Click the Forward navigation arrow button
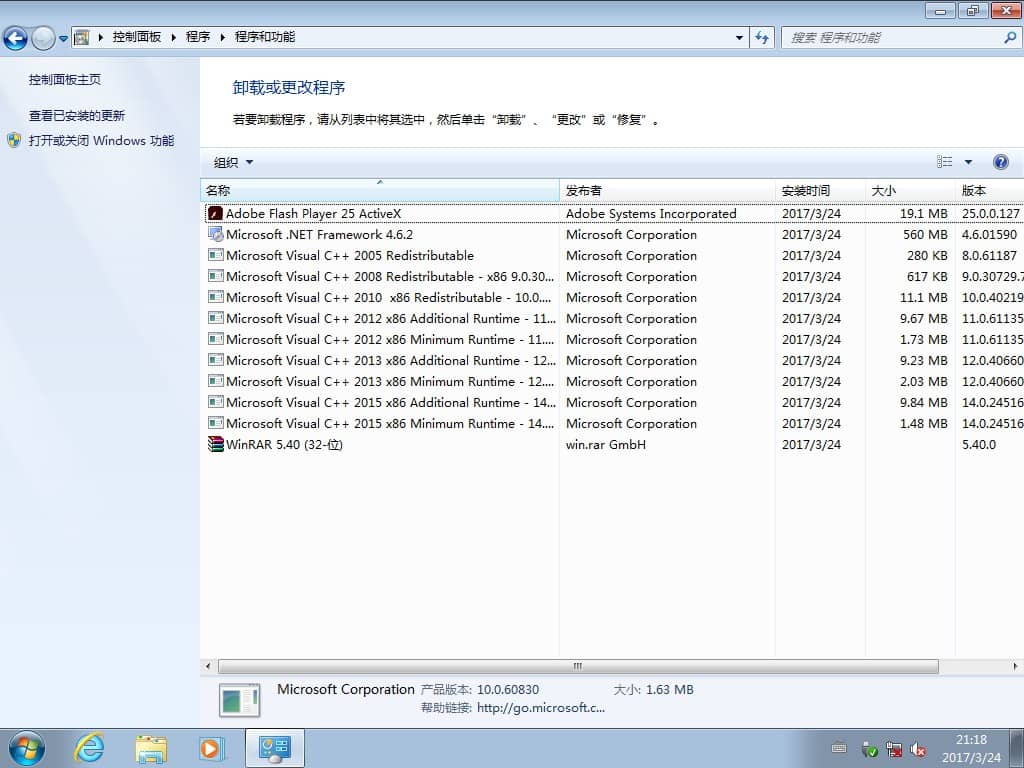This screenshot has width=1024, height=768. 43,38
